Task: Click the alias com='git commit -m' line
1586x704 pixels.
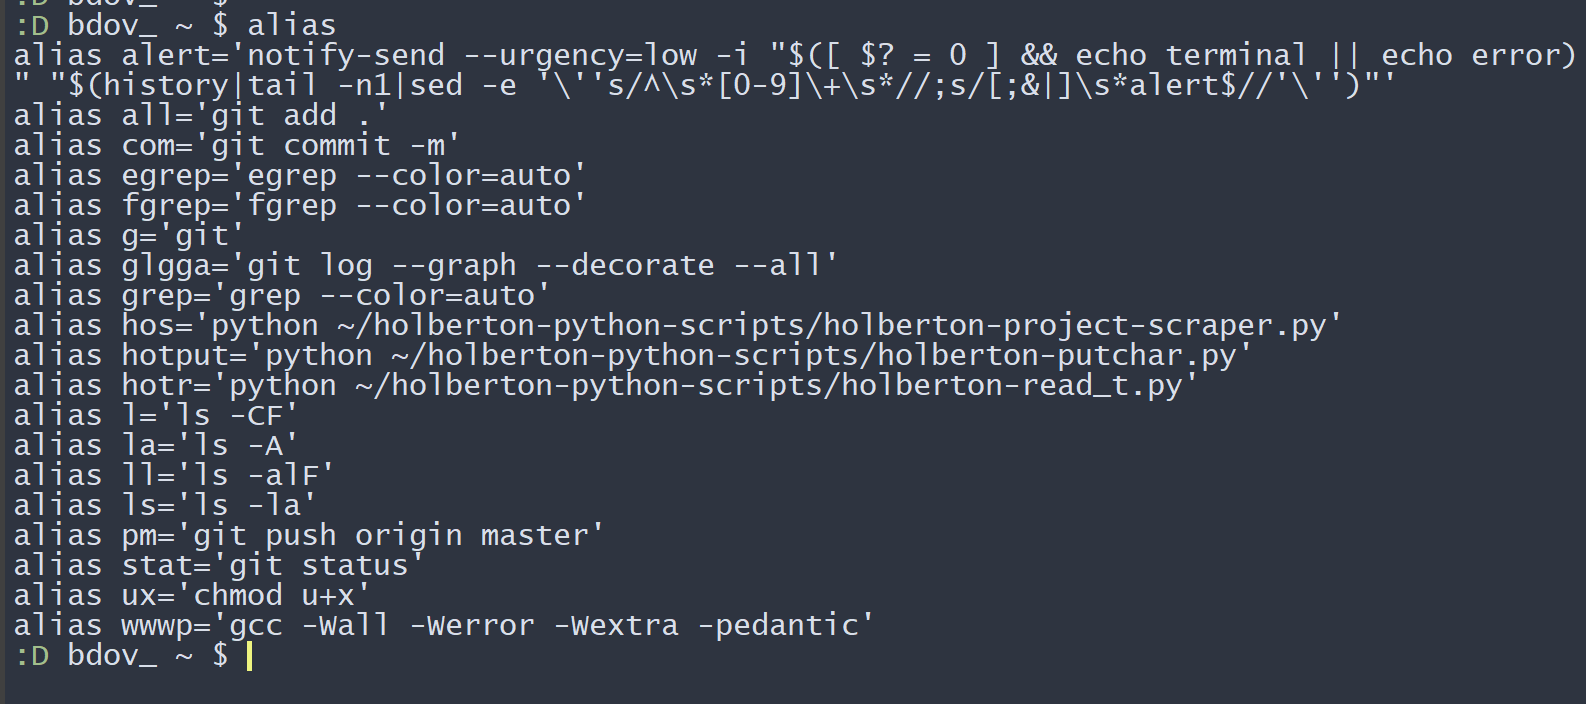Action: tap(237, 146)
